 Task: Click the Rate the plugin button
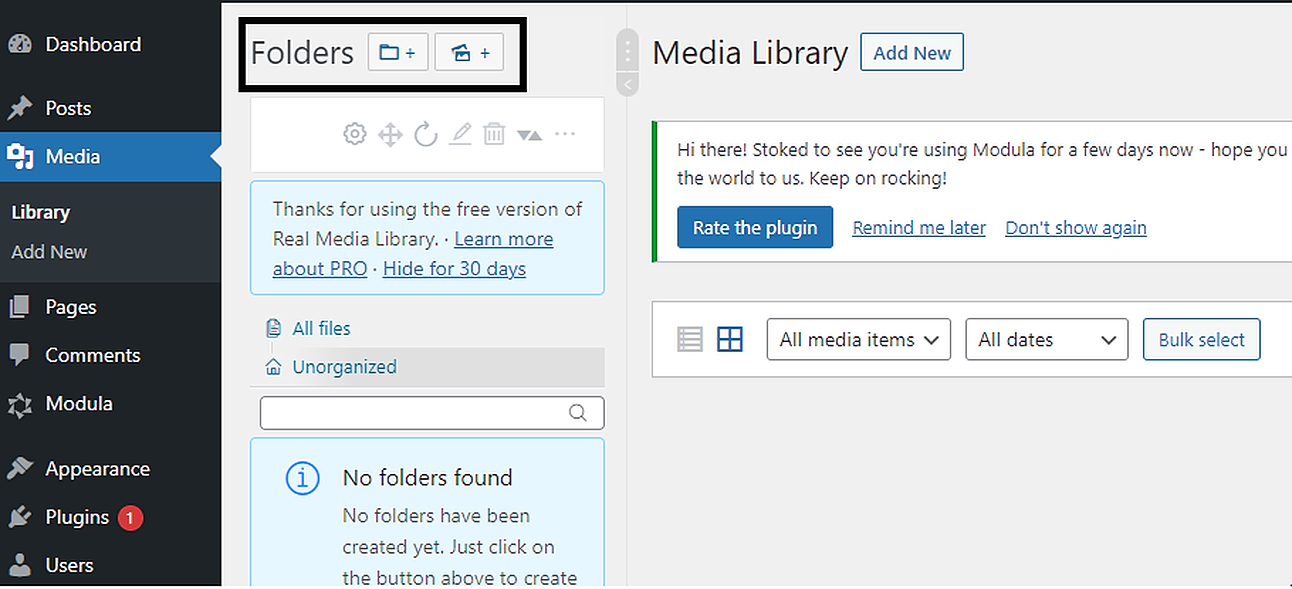pyautogui.click(x=755, y=227)
